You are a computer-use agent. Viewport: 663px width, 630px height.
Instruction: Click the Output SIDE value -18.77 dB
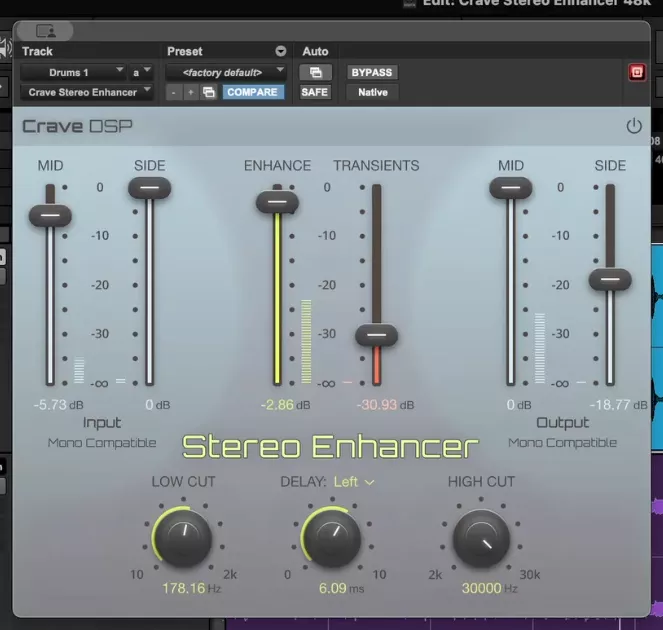(619, 405)
